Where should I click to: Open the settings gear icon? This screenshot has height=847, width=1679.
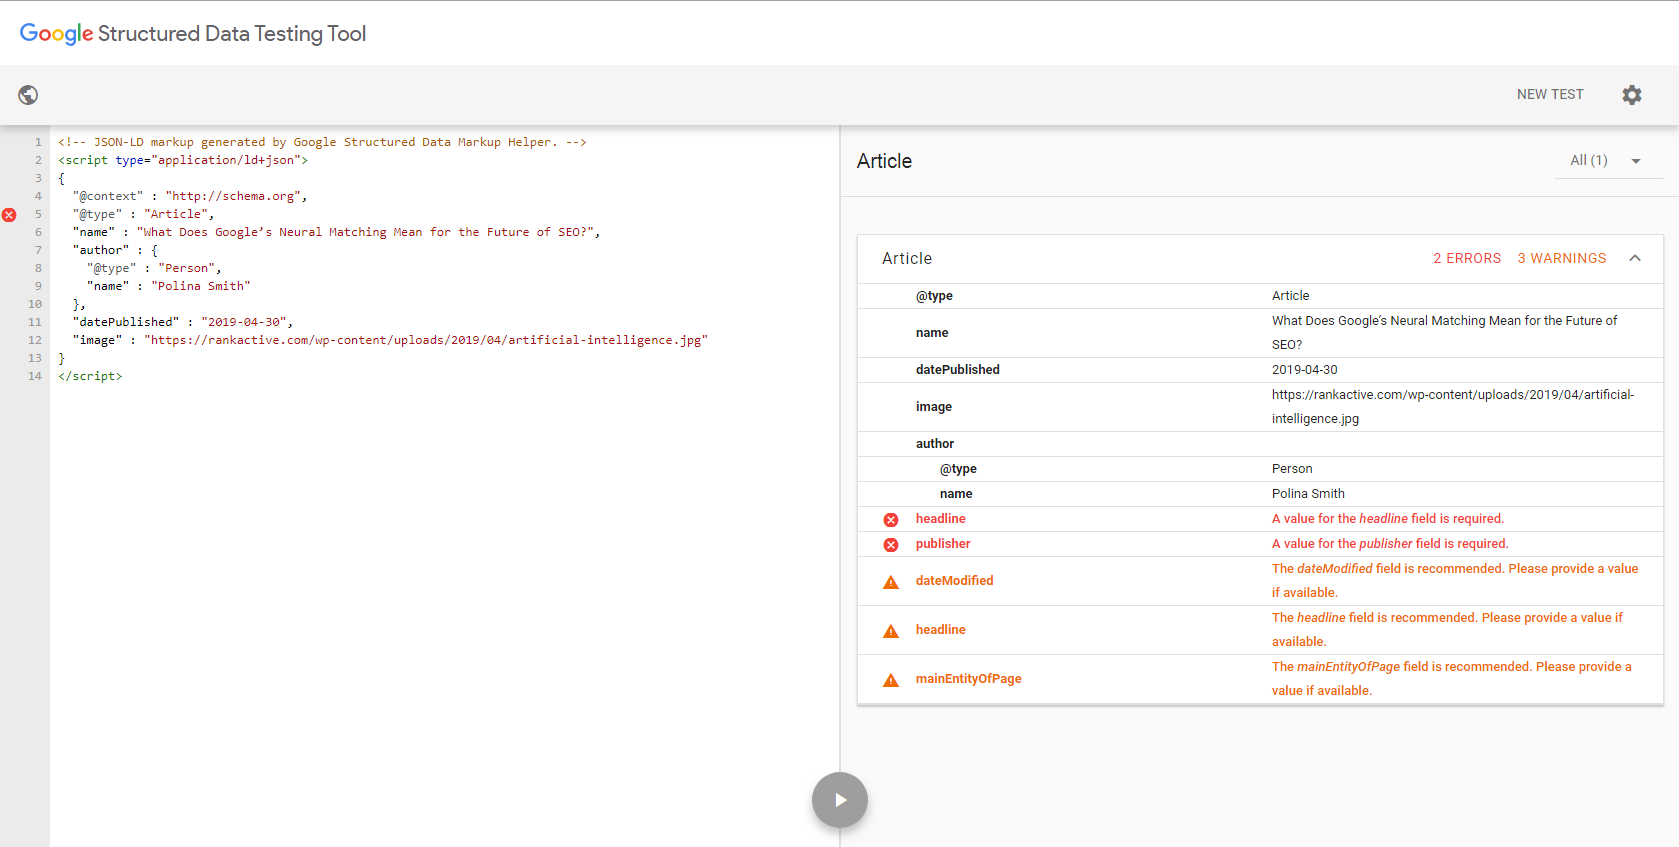click(x=1632, y=95)
